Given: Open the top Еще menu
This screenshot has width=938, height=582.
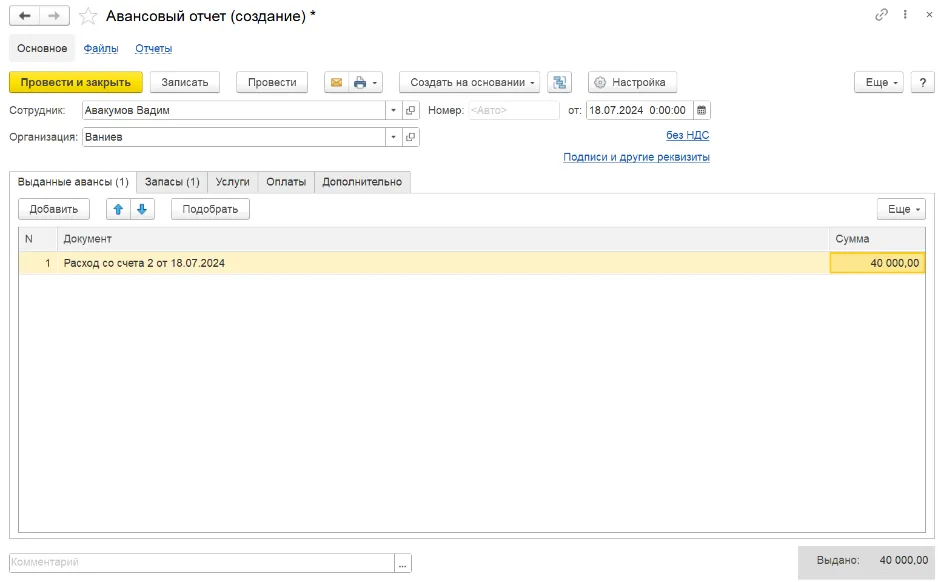Looking at the screenshot, I should click(879, 83).
